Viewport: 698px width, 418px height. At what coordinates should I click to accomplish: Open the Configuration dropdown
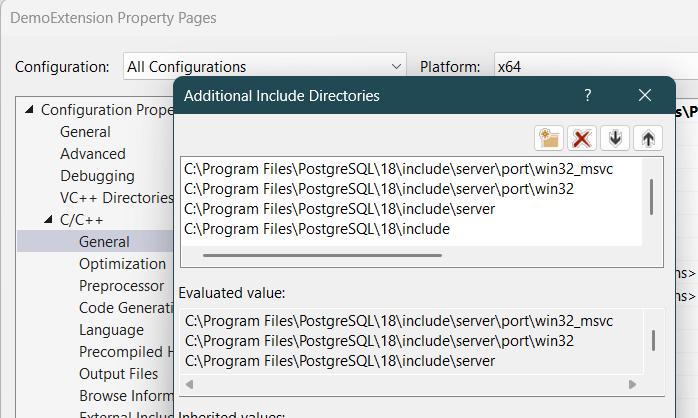click(264, 67)
